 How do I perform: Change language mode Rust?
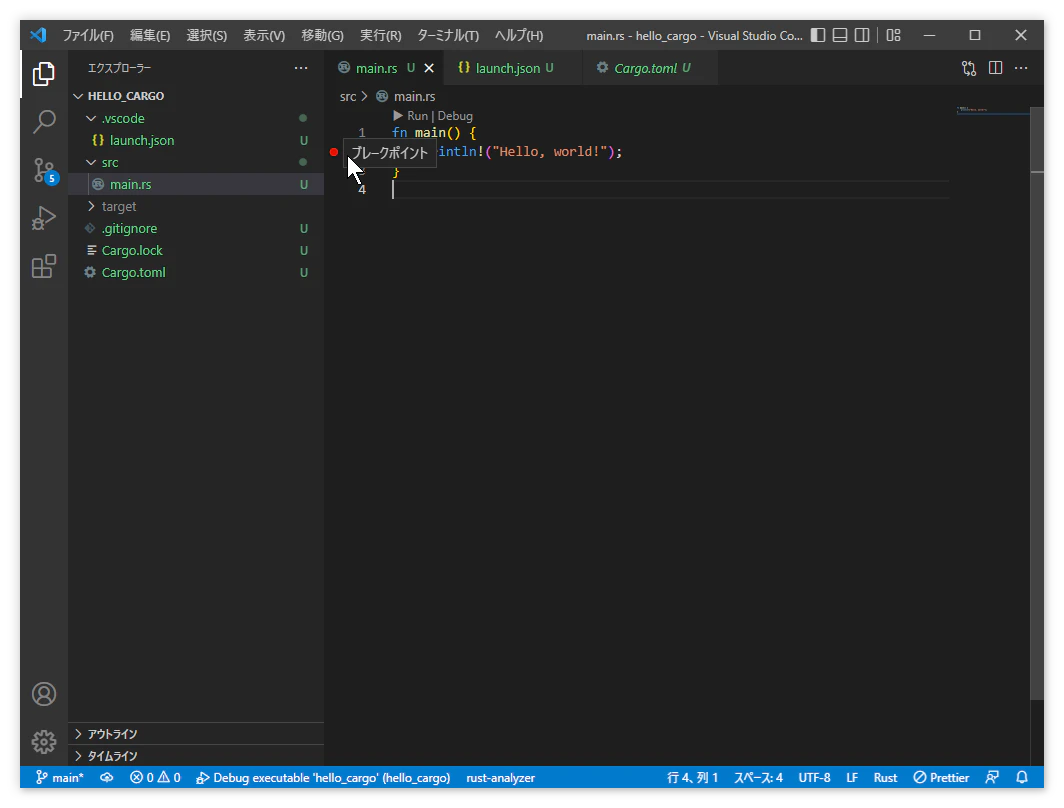(885, 777)
